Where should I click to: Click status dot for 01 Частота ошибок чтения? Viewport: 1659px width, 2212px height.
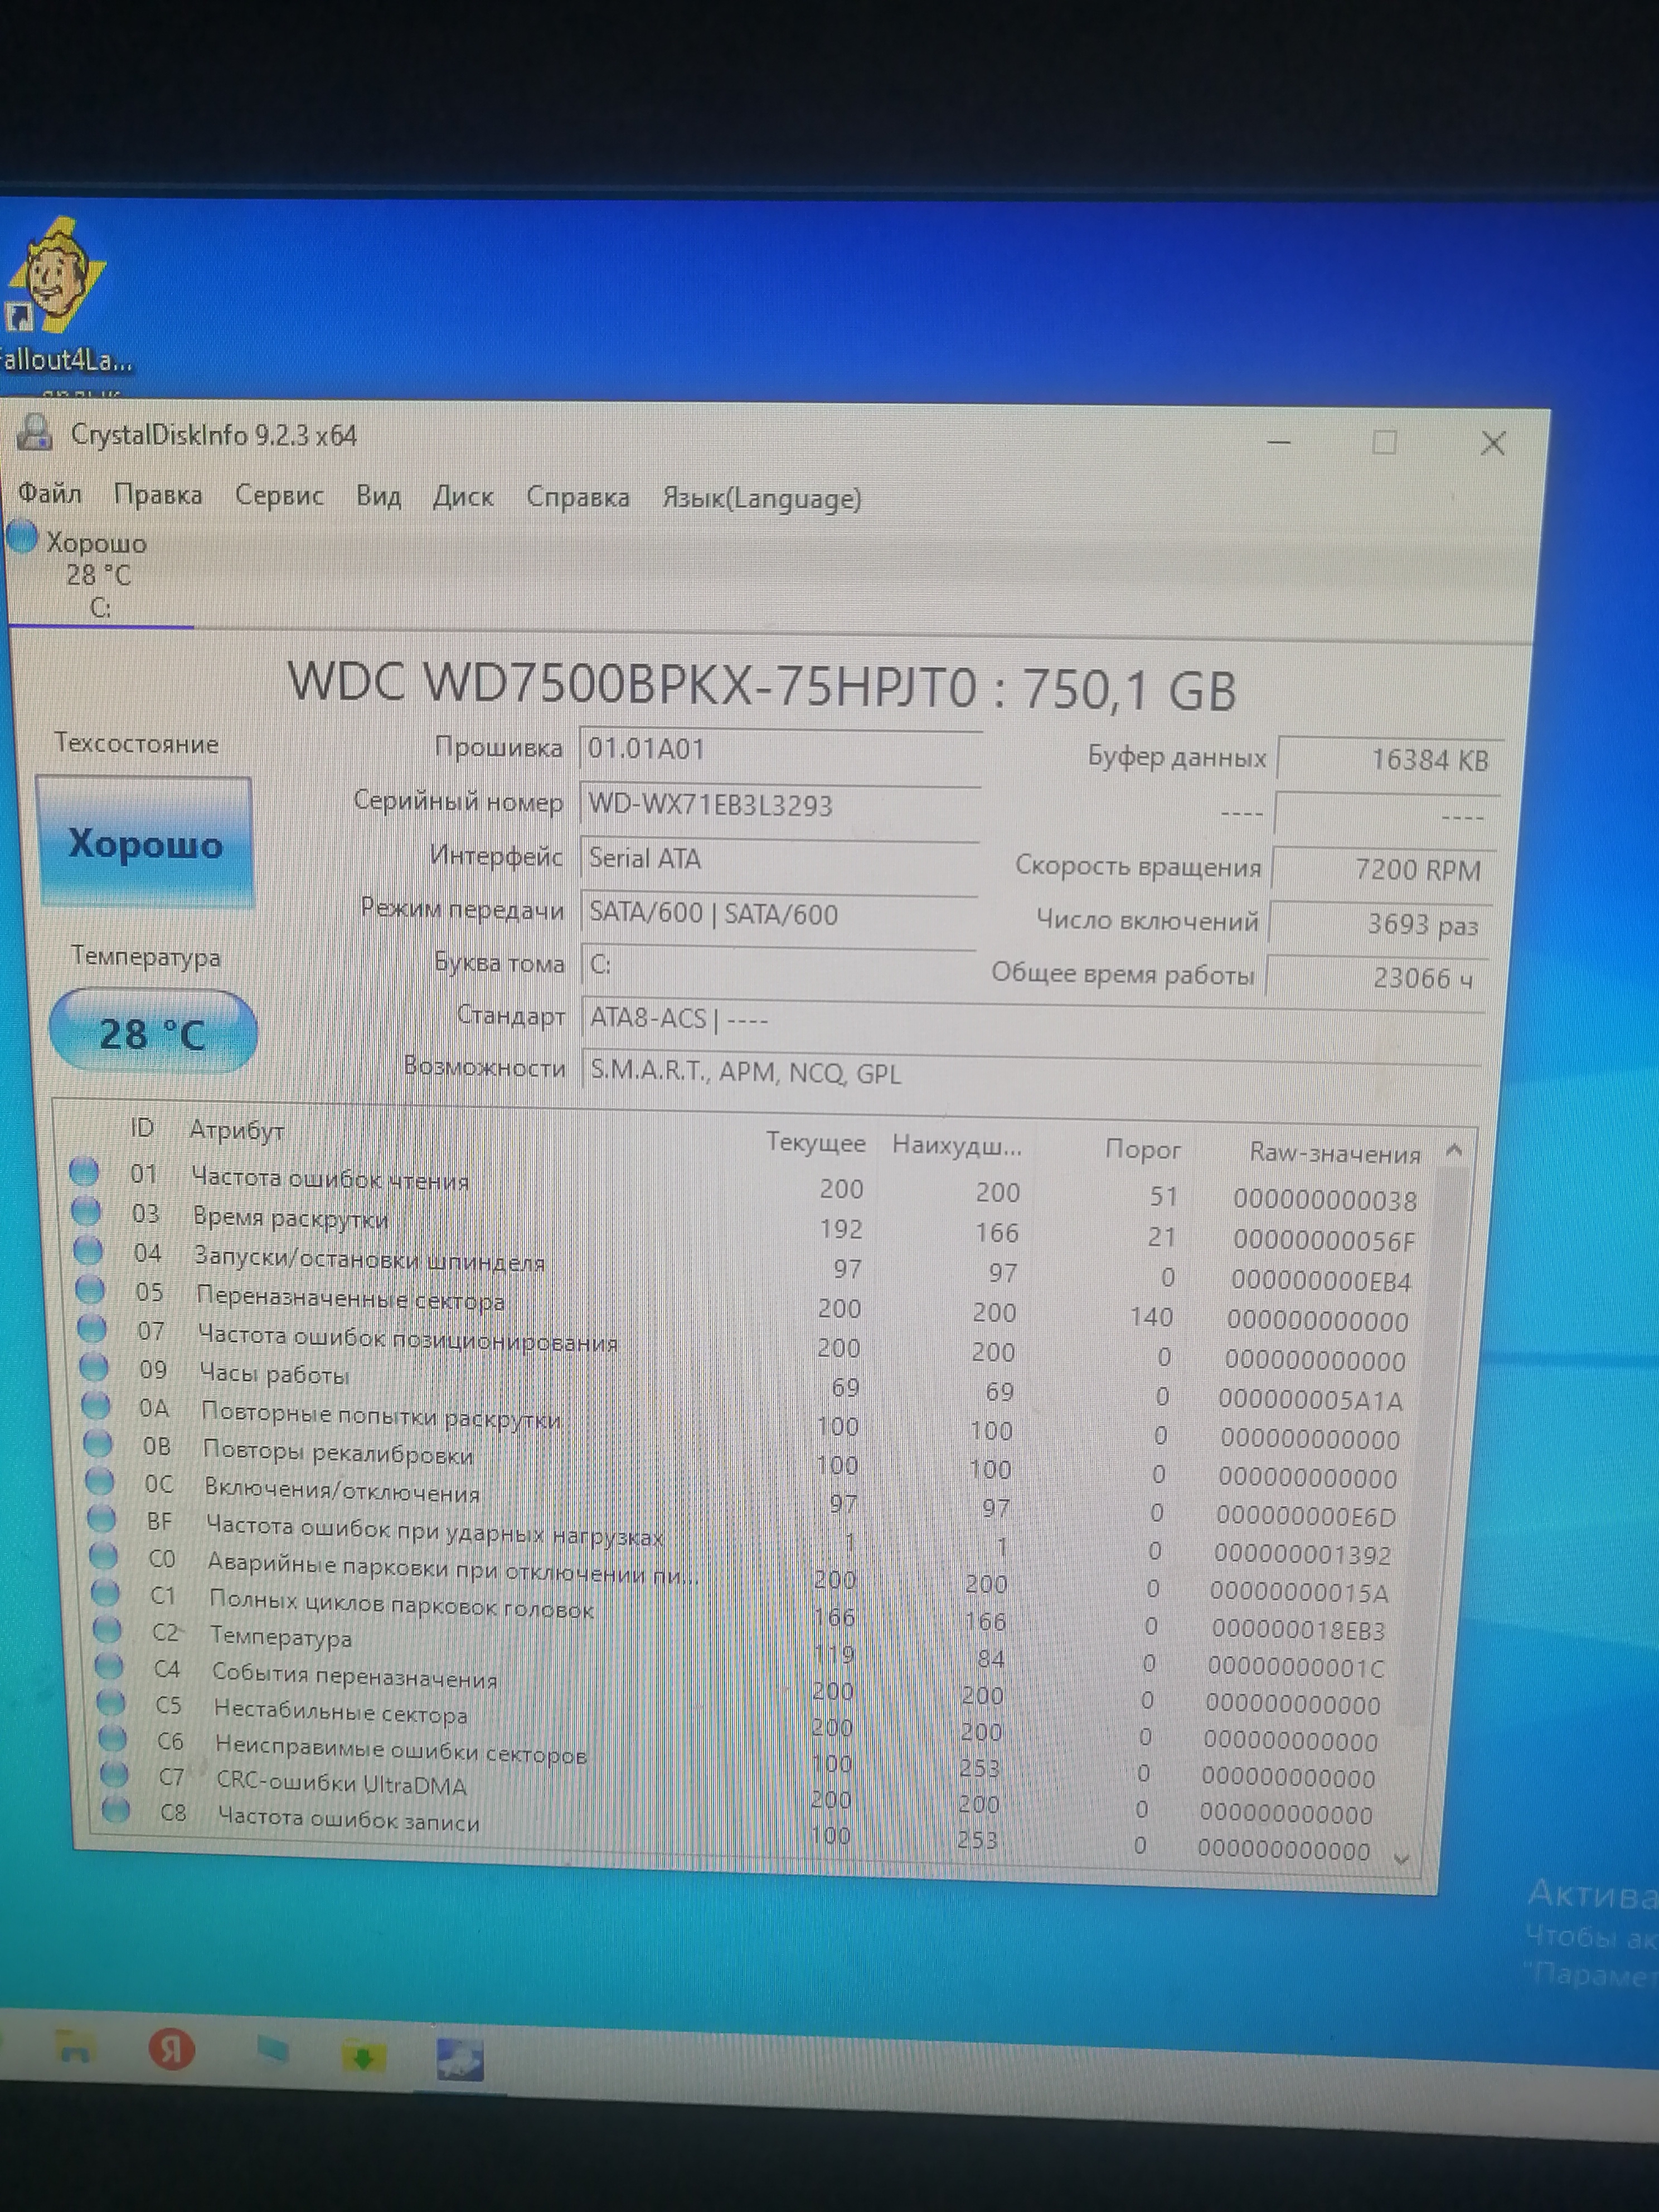coord(84,1171)
